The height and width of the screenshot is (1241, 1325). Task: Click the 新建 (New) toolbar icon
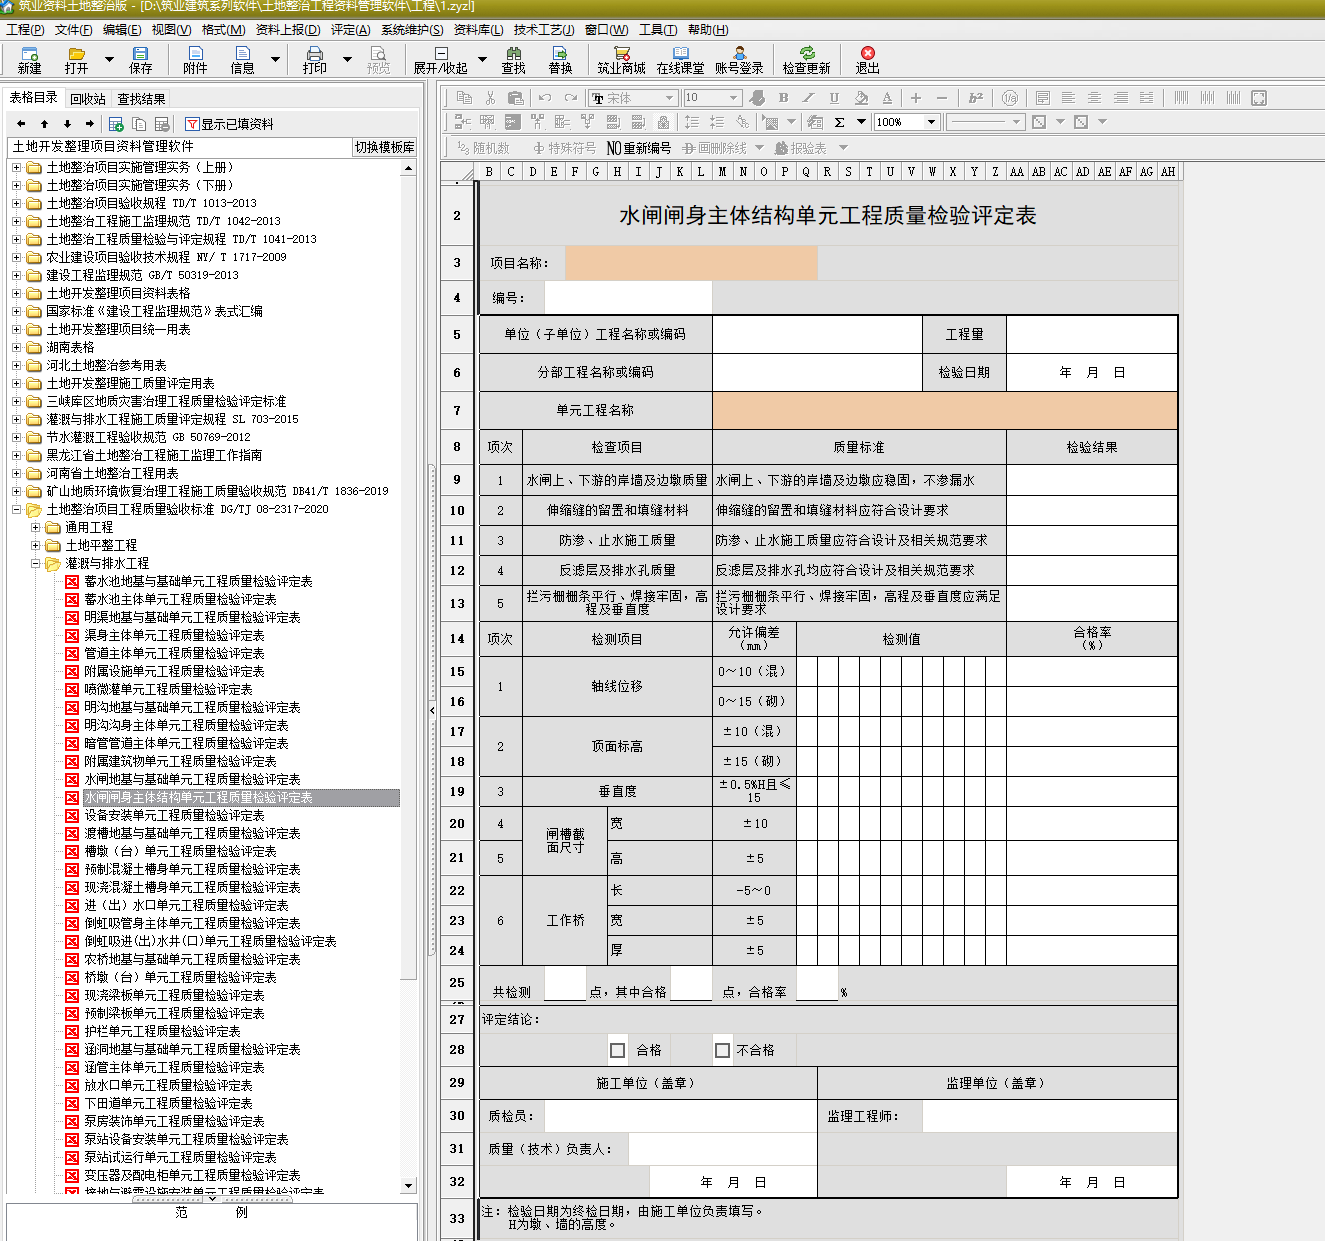tap(30, 60)
